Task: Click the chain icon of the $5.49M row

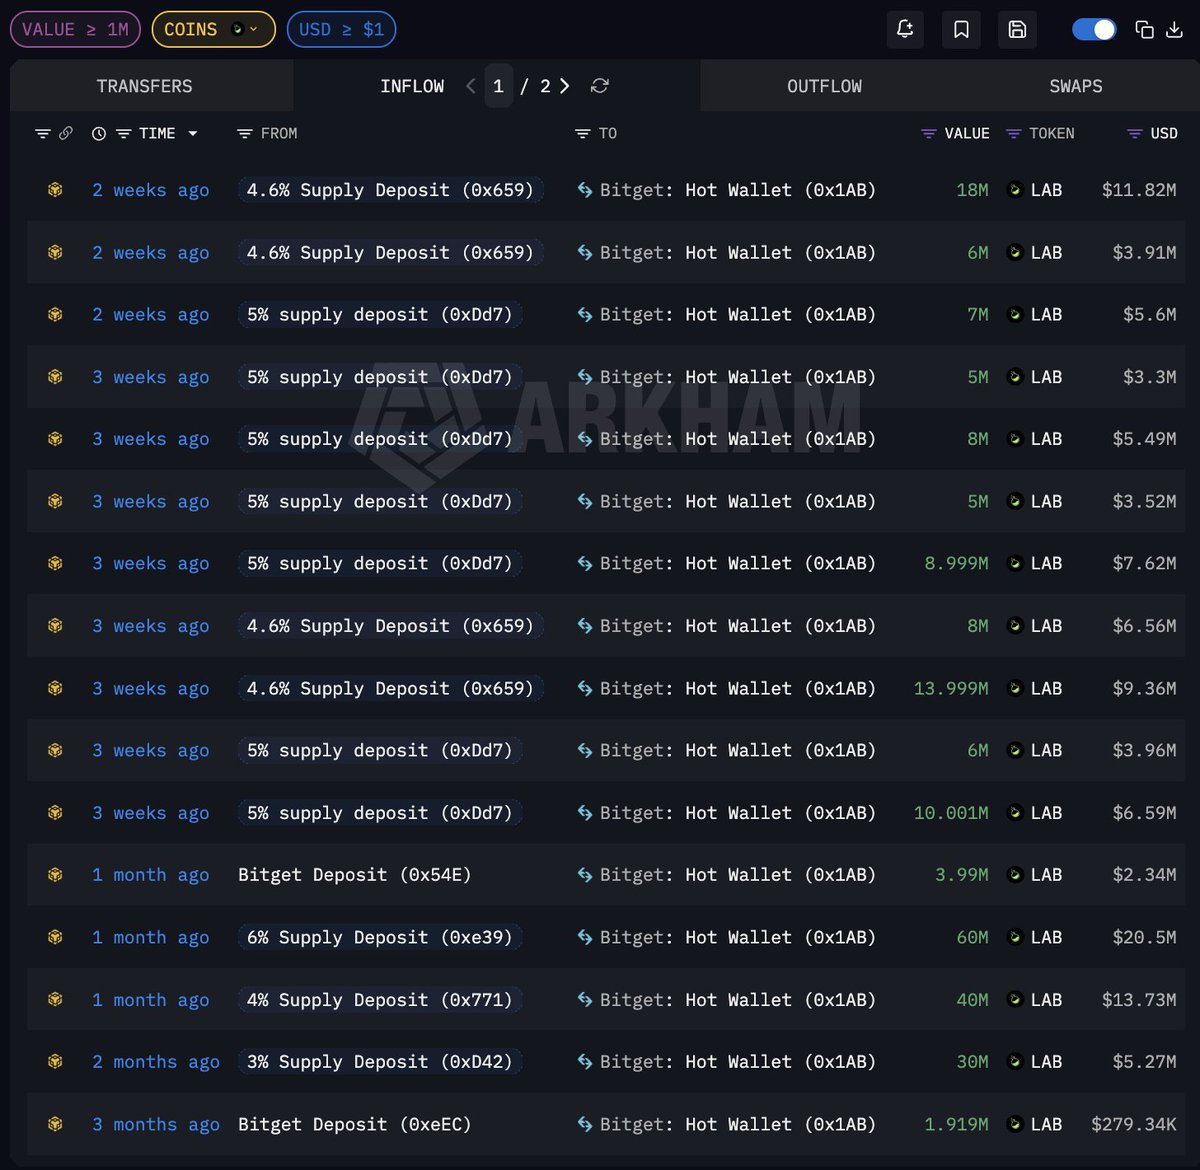Action: pyautogui.click(x=55, y=439)
